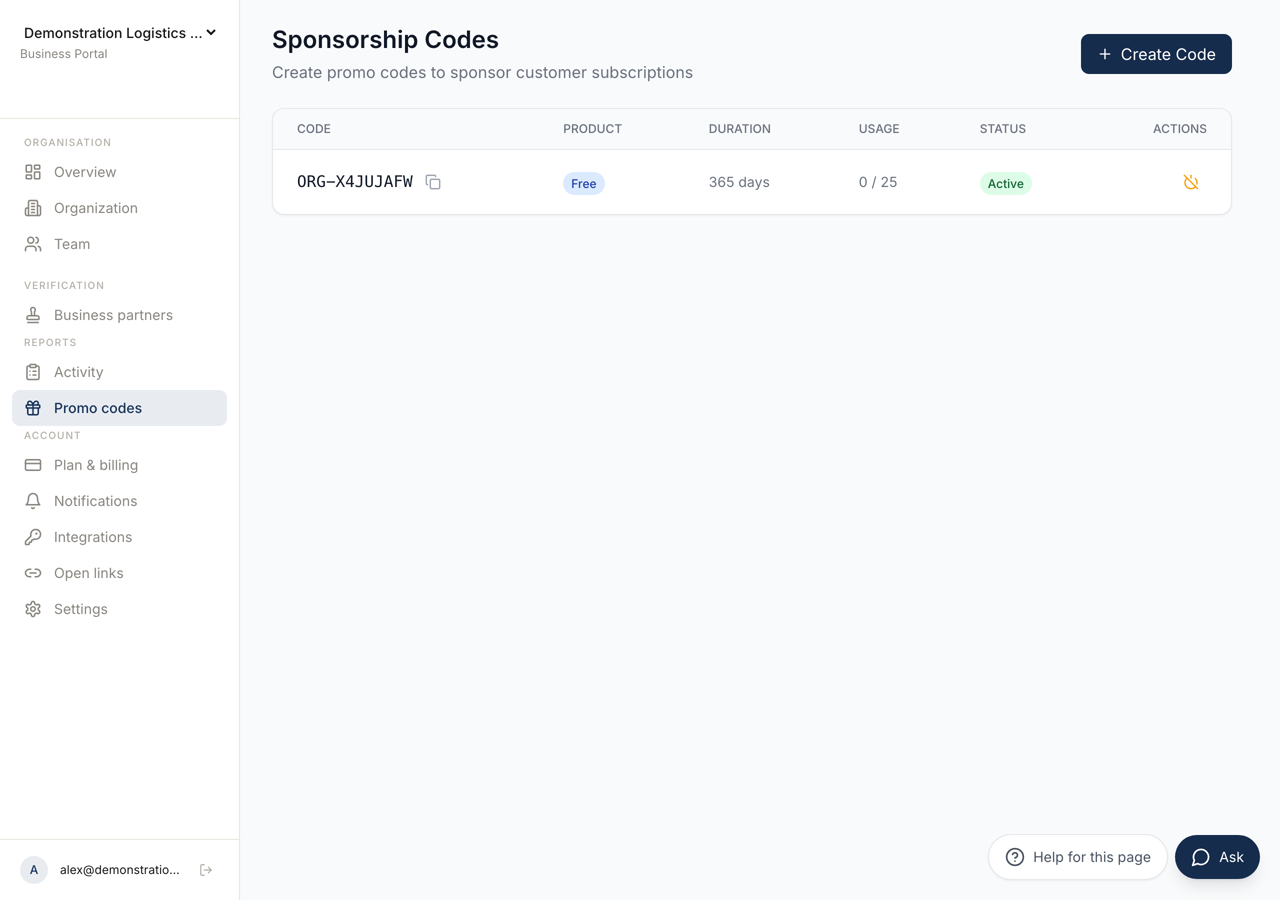Click the Ask button label
Screen dimensions: 1280x900
click(1231, 857)
